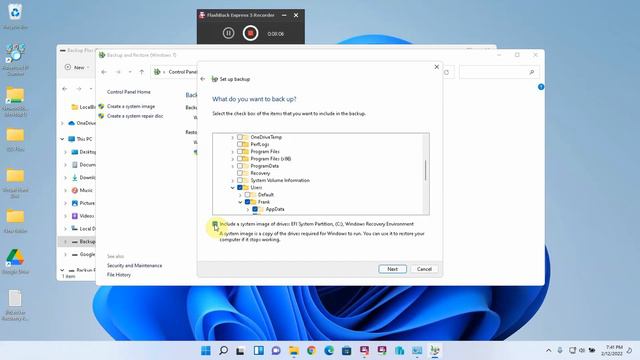
Task: Open Backup and Restore taskbar icon
Action: tap(435, 350)
